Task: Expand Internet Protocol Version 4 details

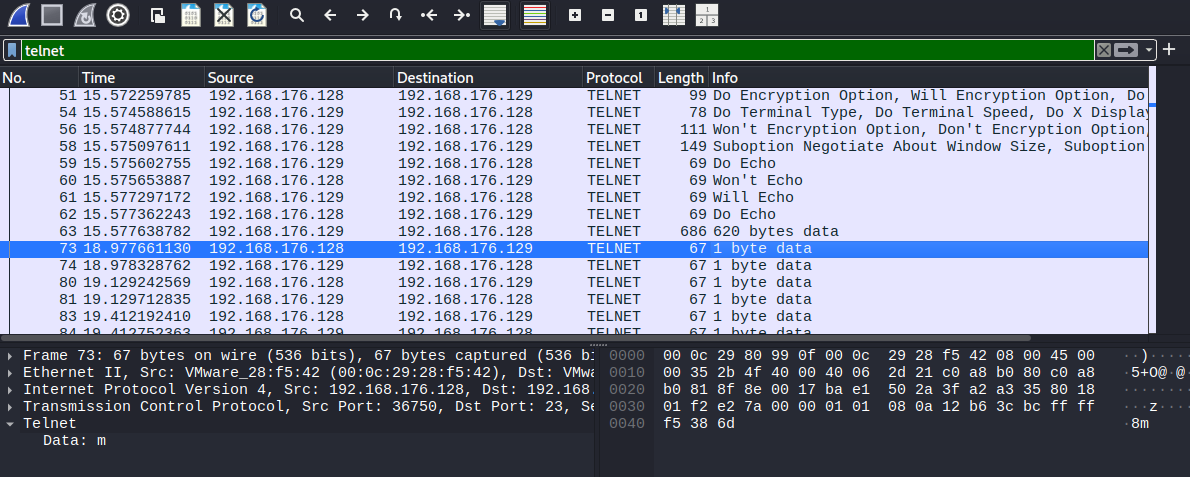Action: 10,389
